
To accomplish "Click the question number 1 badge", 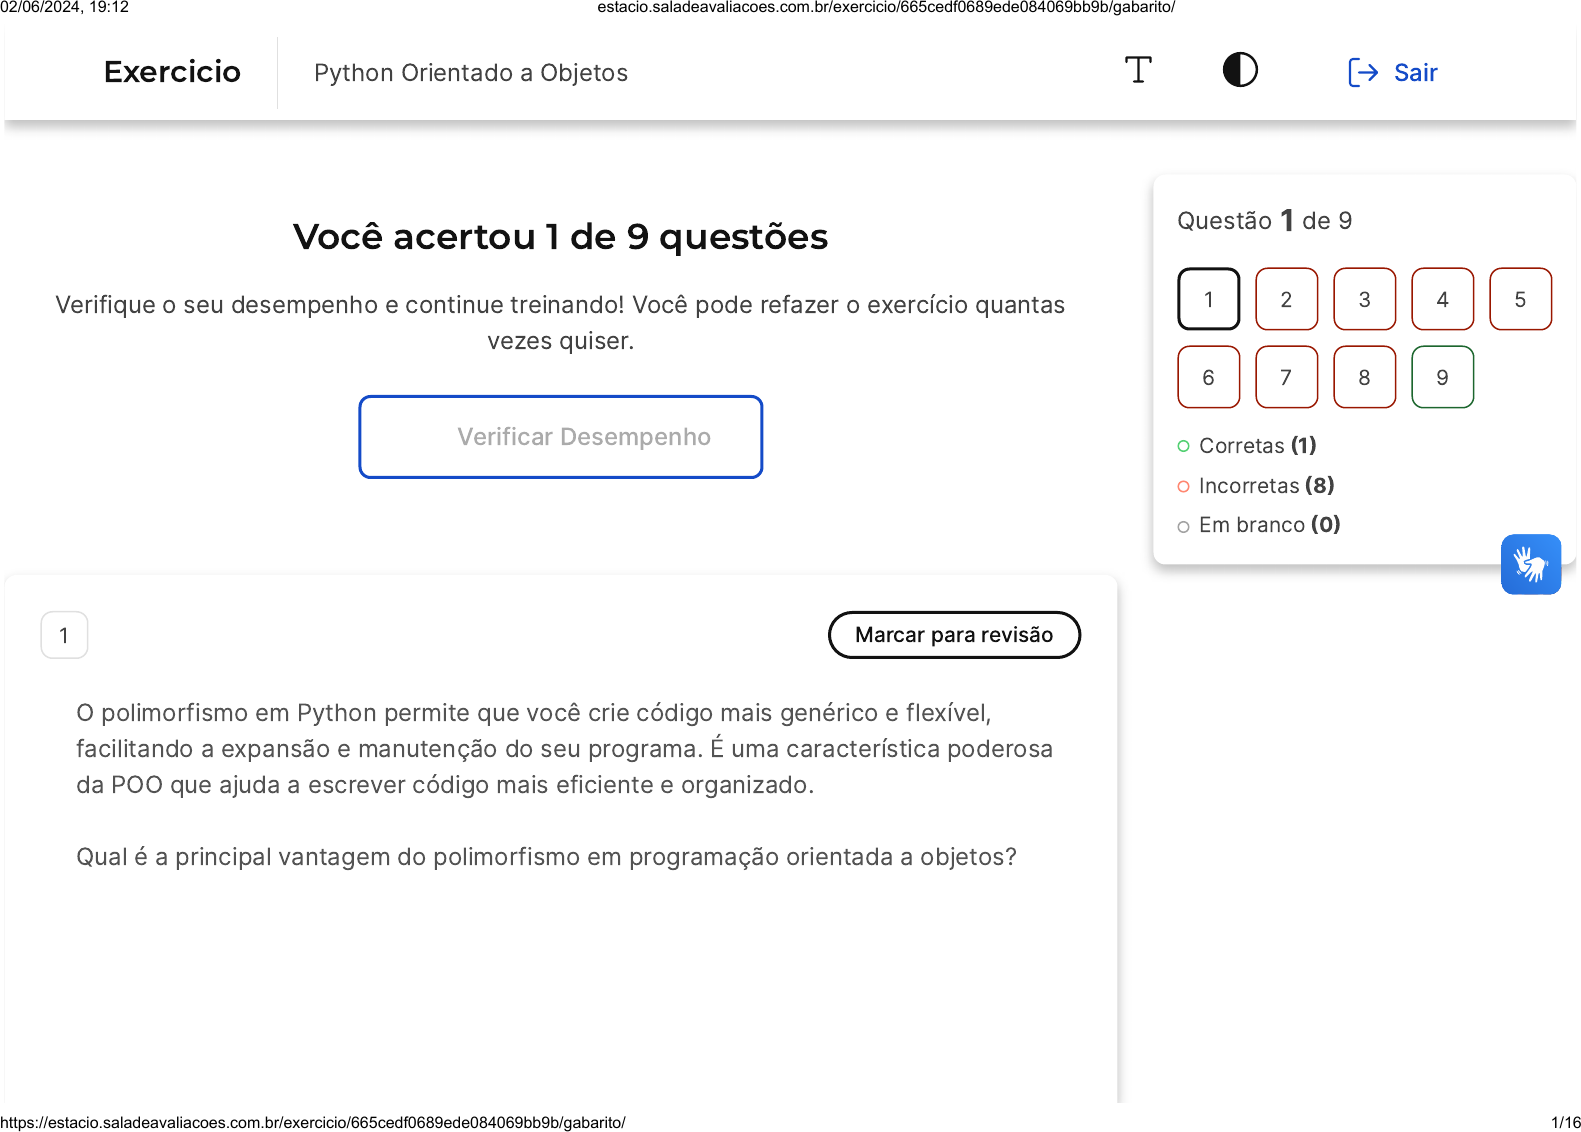I will tap(64, 635).
